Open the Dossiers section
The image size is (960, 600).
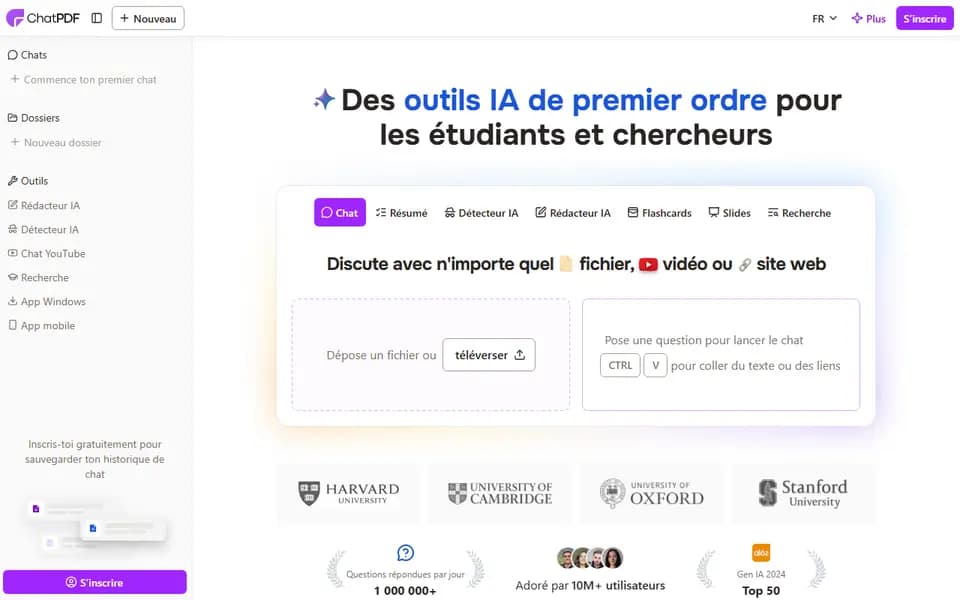pyautogui.click(x=34, y=118)
